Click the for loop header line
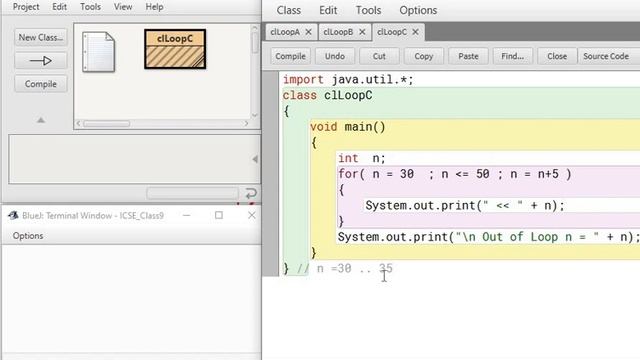This screenshot has height=360, width=640. tap(455, 174)
